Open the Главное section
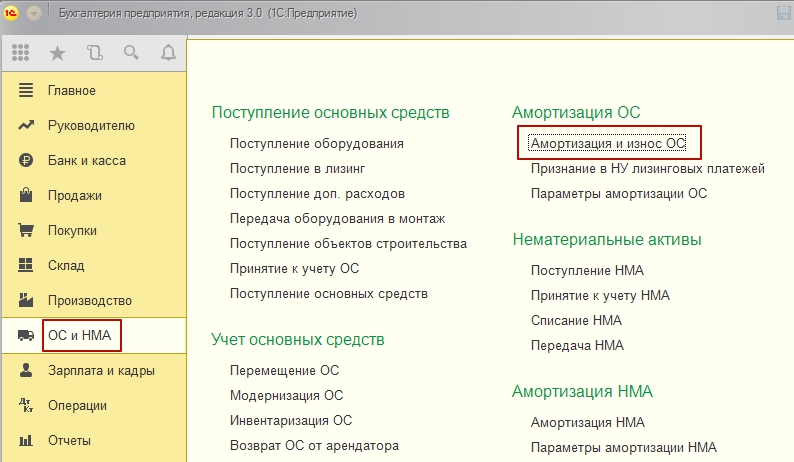The height and width of the screenshot is (462, 794). pyautogui.click(x=72, y=91)
